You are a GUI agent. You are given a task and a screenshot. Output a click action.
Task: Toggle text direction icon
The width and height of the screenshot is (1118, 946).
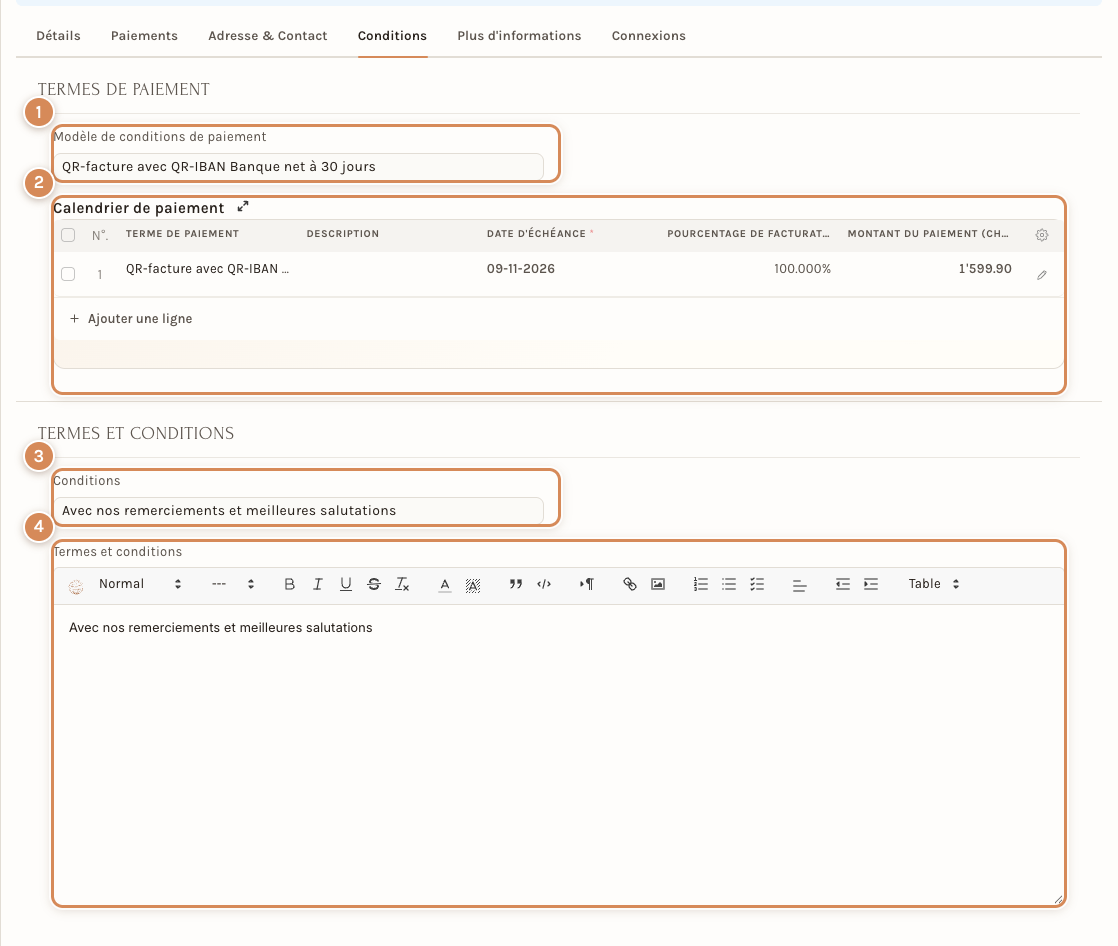586,584
